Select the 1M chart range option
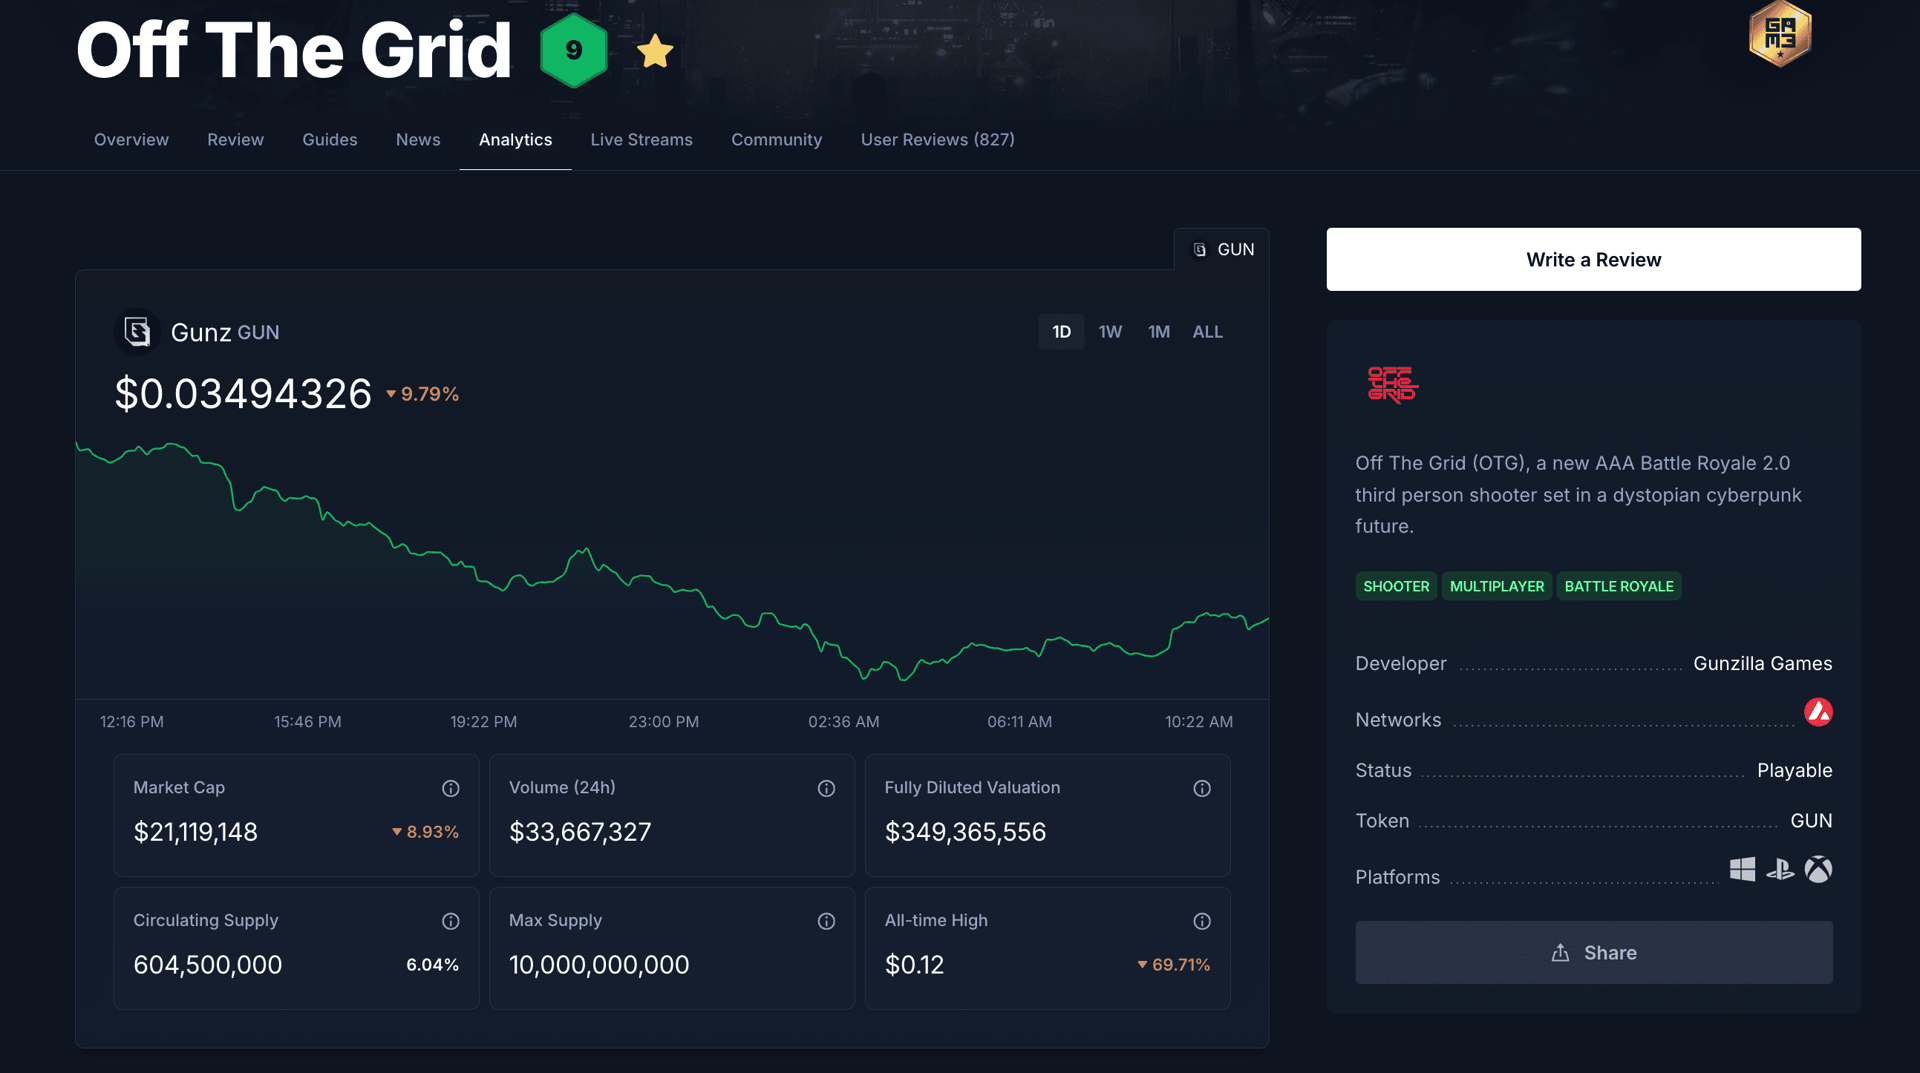The width and height of the screenshot is (1920, 1073). pyautogui.click(x=1158, y=331)
